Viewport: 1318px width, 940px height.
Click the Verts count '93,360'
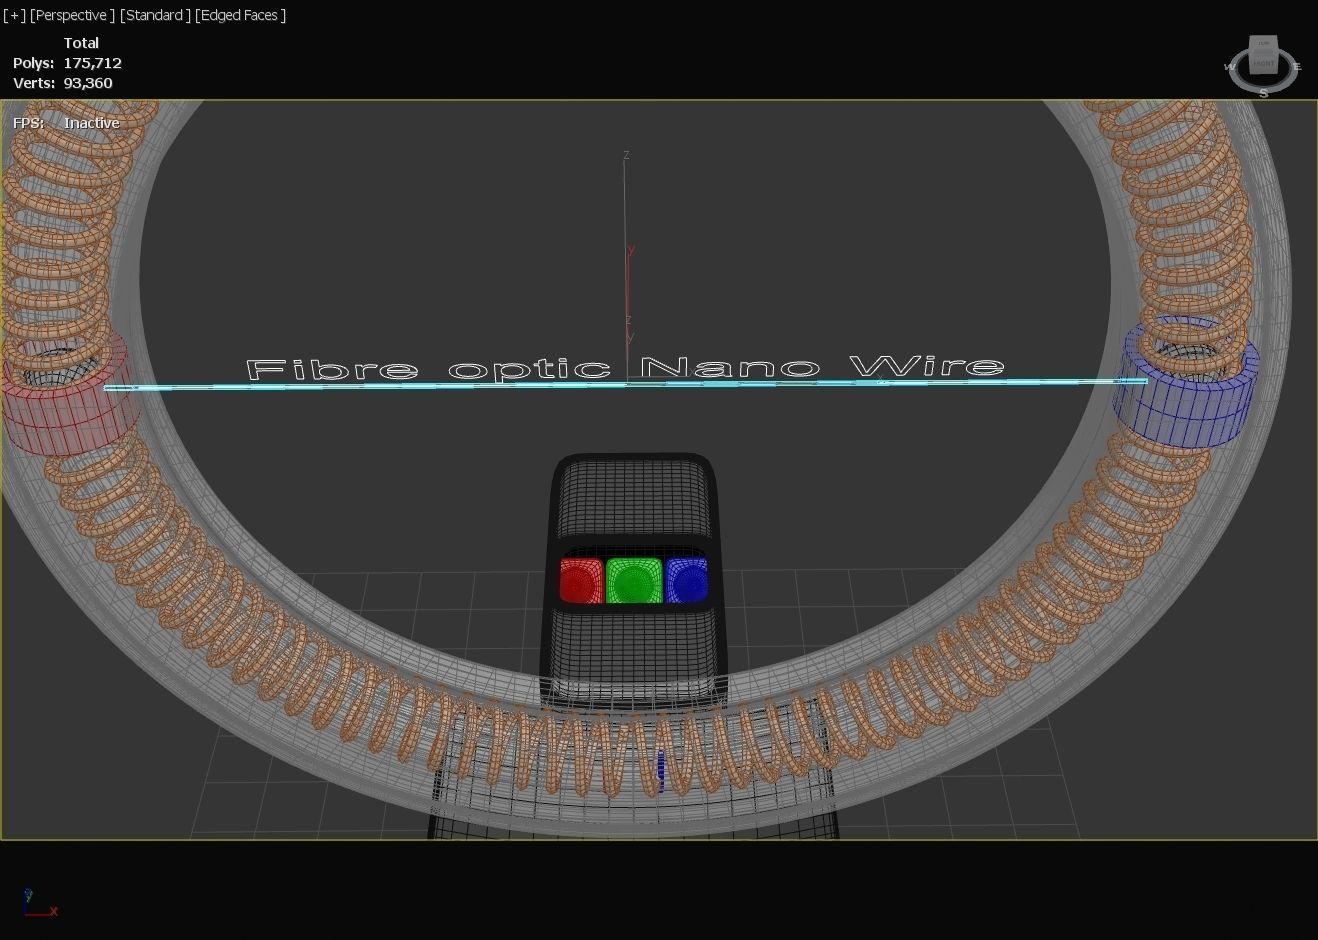(88, 83)
